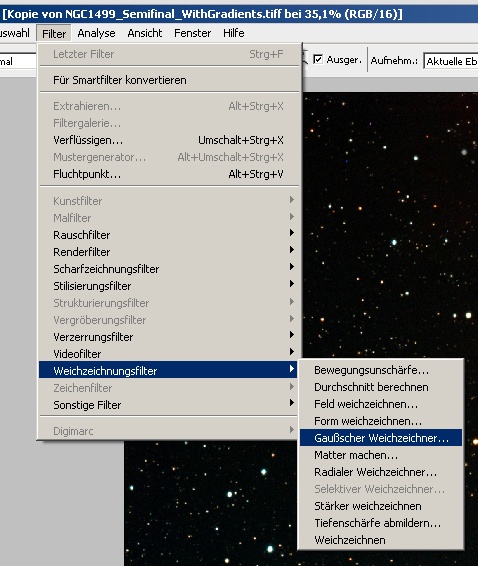The height and width of the screenshot is (566, 478).
Task: Apply Stärker weichzeichnen filter
Action: point(381,506)
